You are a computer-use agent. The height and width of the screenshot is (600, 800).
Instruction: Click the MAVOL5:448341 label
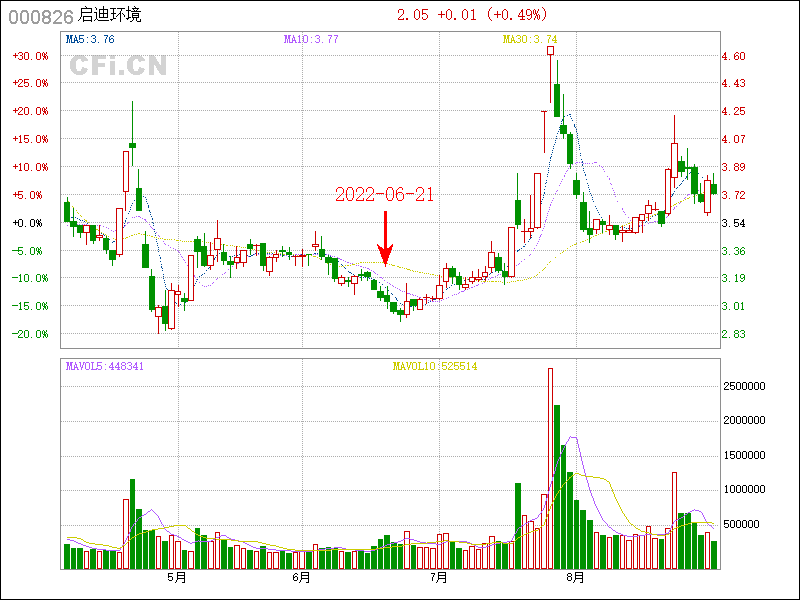pyautogui.click(x=105, y=366)
